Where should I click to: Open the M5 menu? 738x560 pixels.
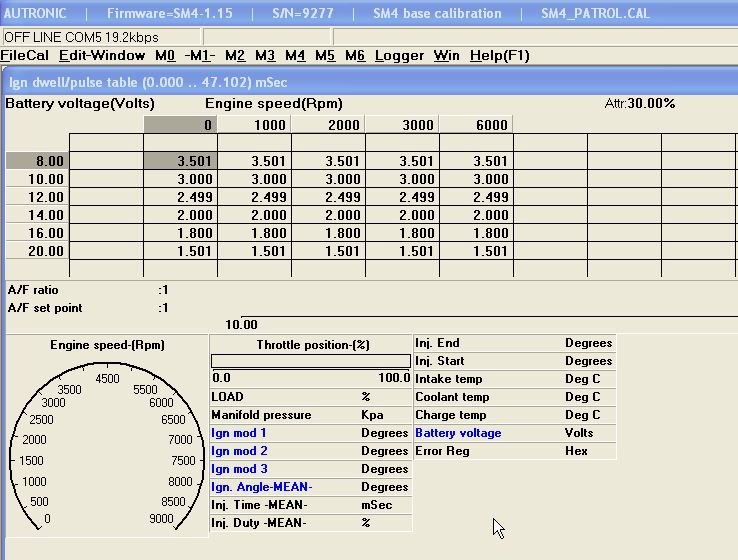pos(325,56)
